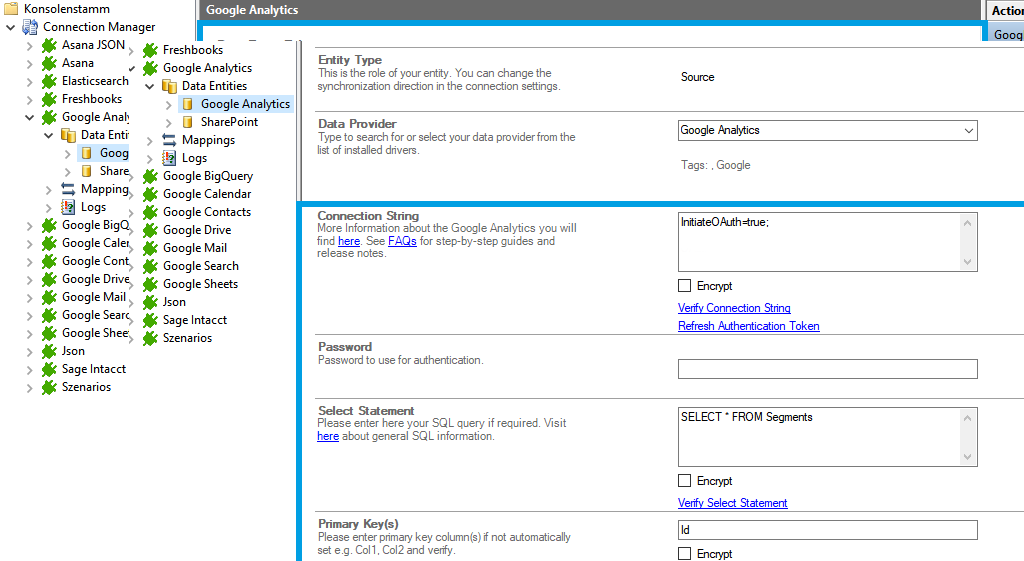Select the Google Contacts connection

point(207,212)
